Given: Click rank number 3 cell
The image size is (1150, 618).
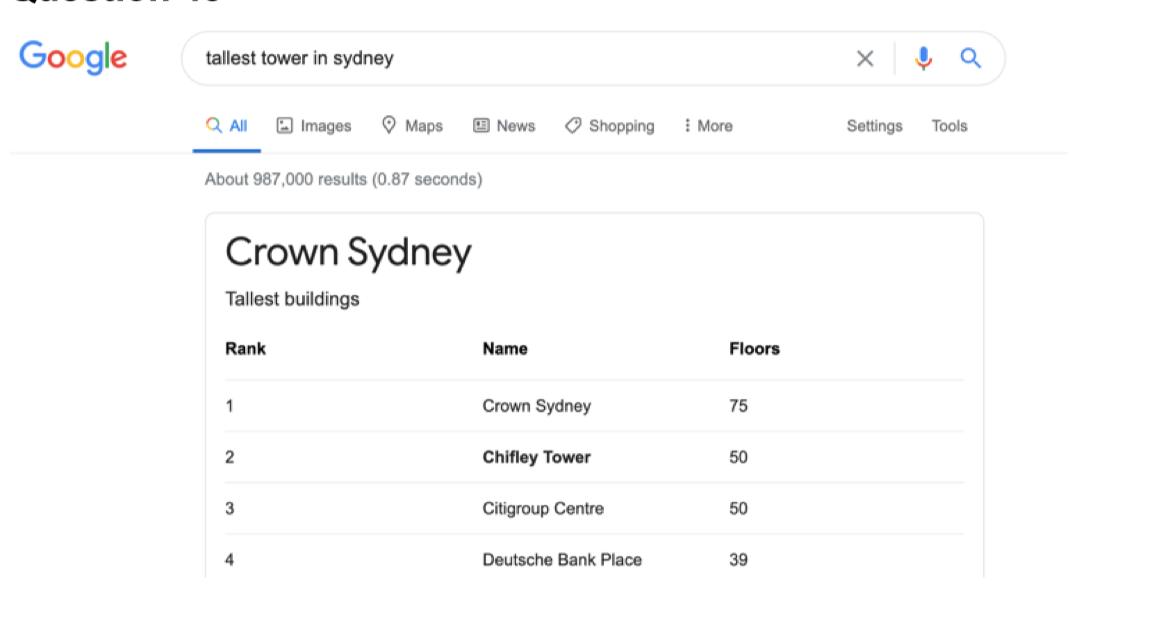Looking at the screenshot, I should (230, 509).
